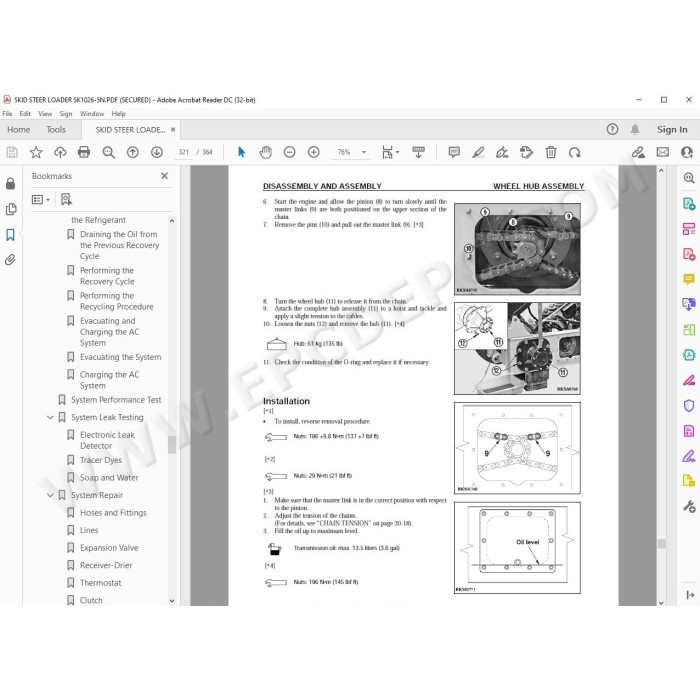Viewport: 700px width, 700px height.
Task: Open Protect shield tool in right pane
Action: 689,405
